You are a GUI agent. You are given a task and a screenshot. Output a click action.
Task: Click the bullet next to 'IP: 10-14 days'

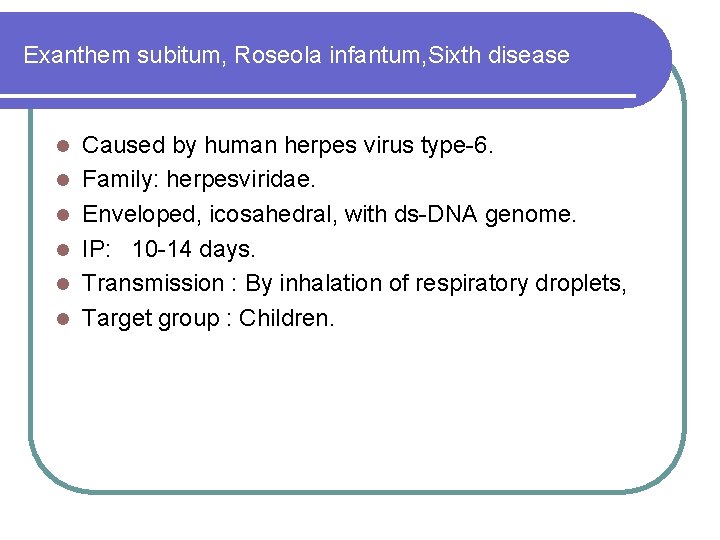tap(63, 250)
